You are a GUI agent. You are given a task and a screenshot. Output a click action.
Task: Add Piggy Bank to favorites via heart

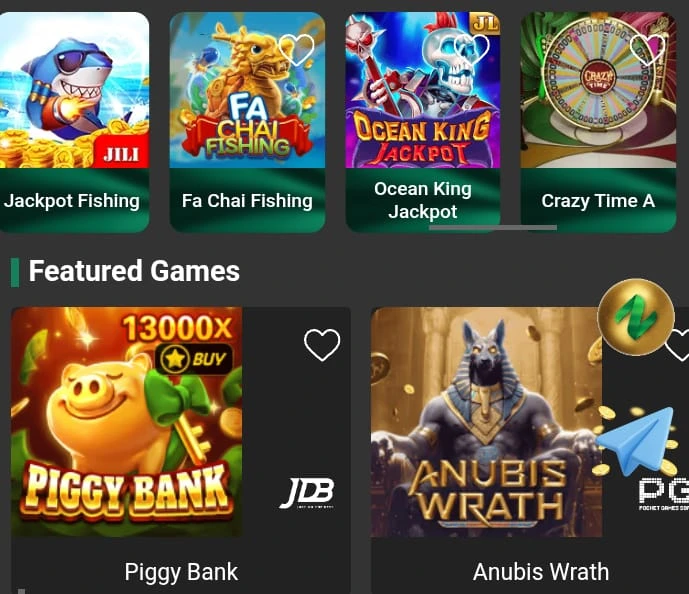coord(322,344)
